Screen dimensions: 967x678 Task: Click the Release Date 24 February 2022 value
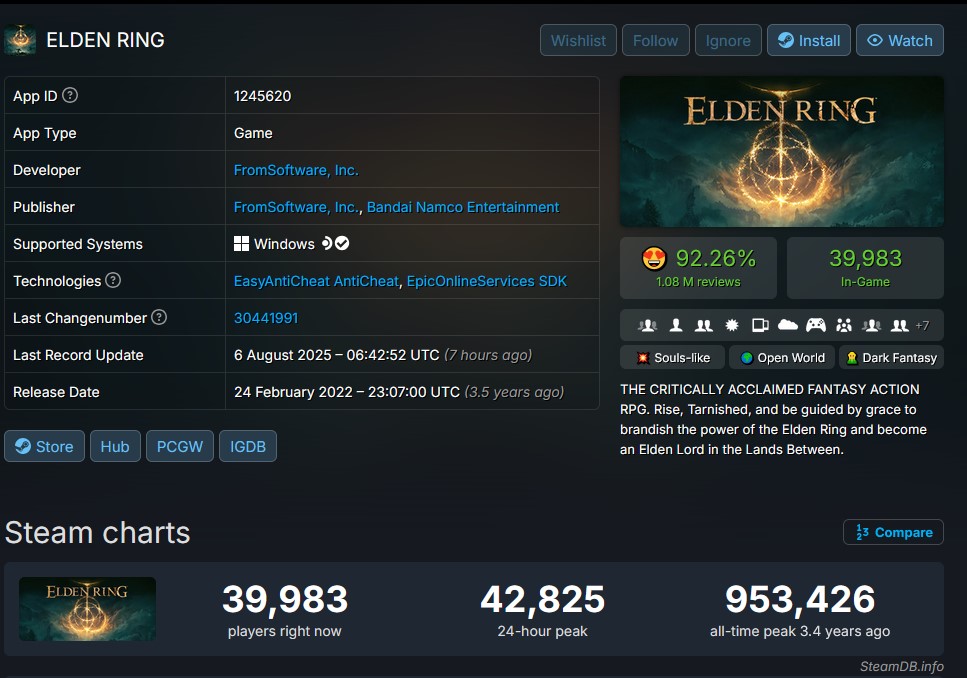(347, 392)
